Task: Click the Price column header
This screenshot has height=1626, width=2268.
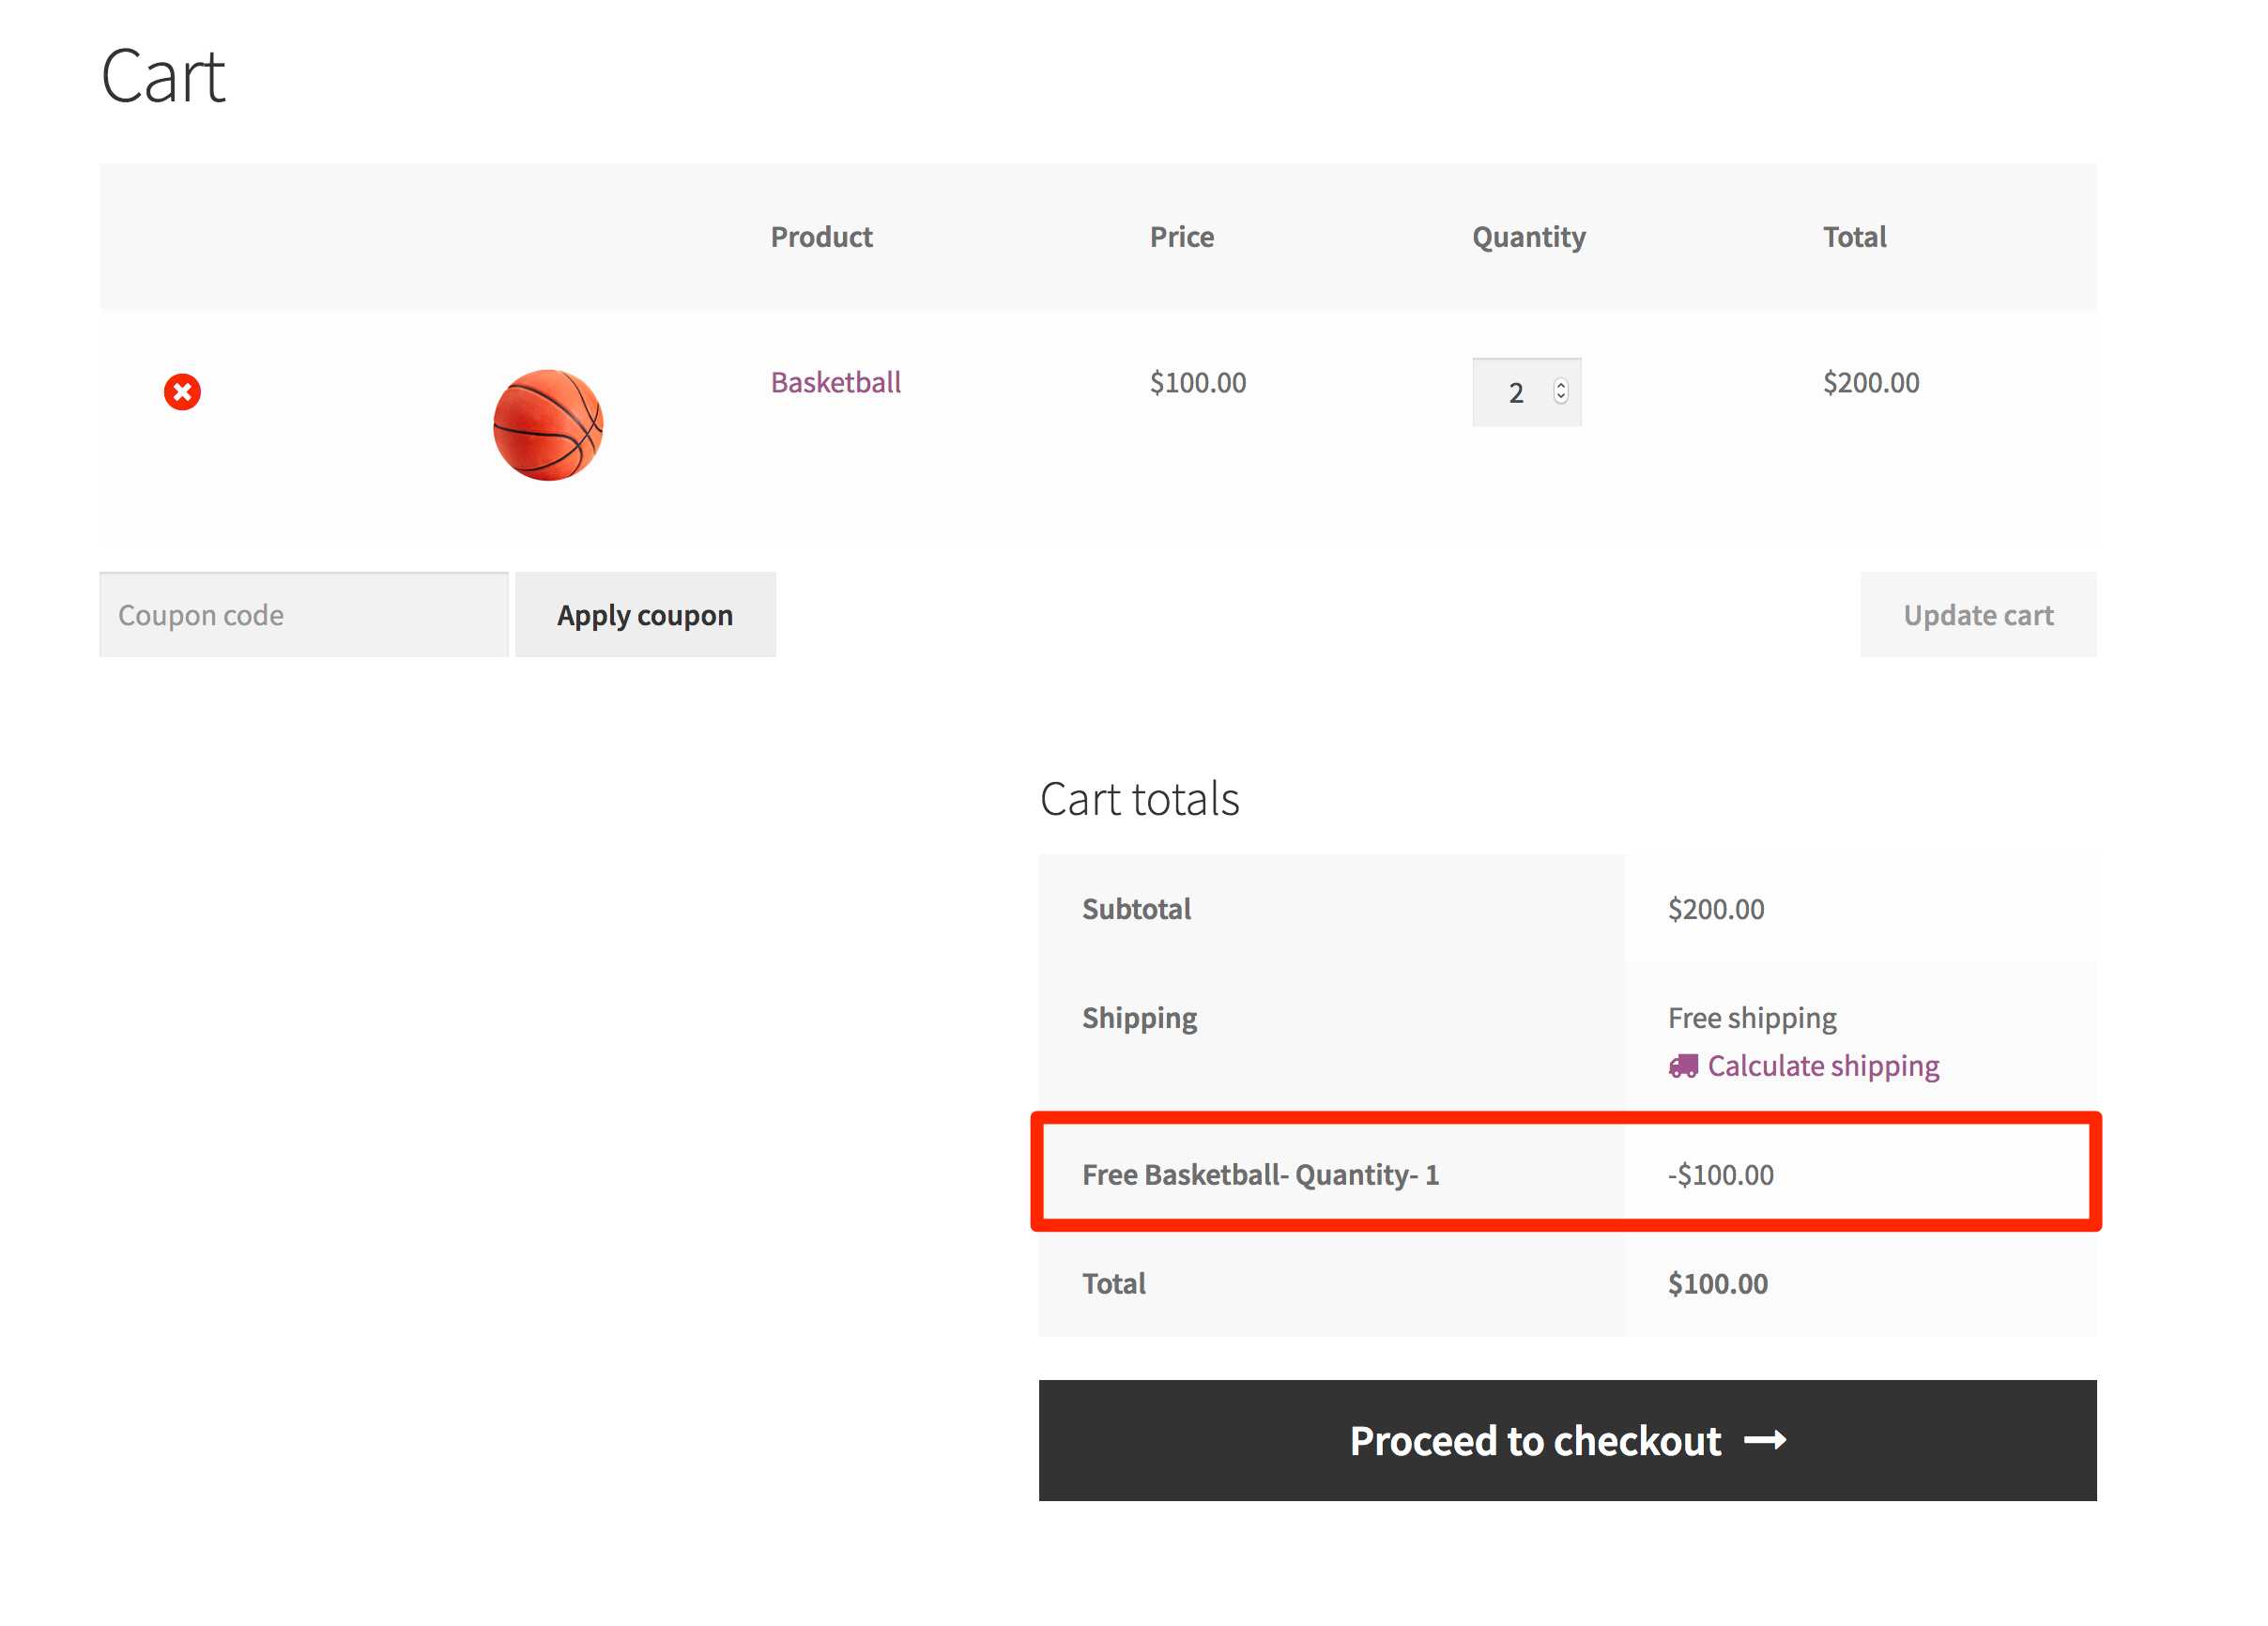Action: point(1181,237)
